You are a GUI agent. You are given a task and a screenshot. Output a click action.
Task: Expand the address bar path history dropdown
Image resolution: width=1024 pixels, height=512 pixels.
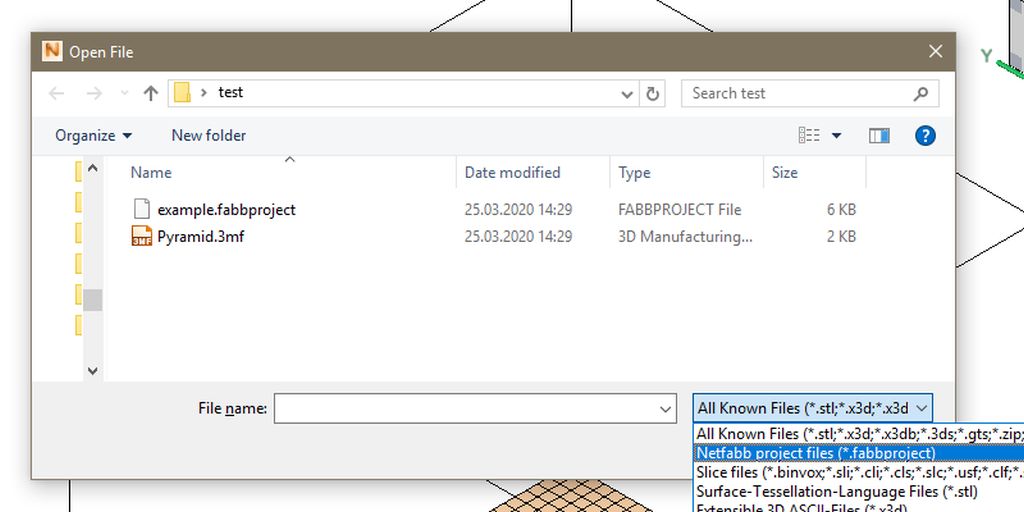tap(627, 93)
